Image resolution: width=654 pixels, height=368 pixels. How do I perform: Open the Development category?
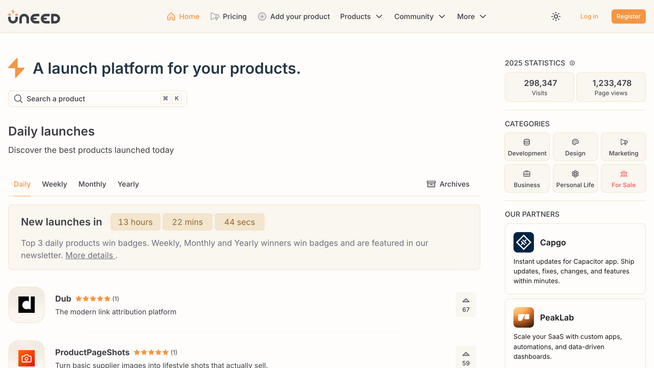[527, 147]
